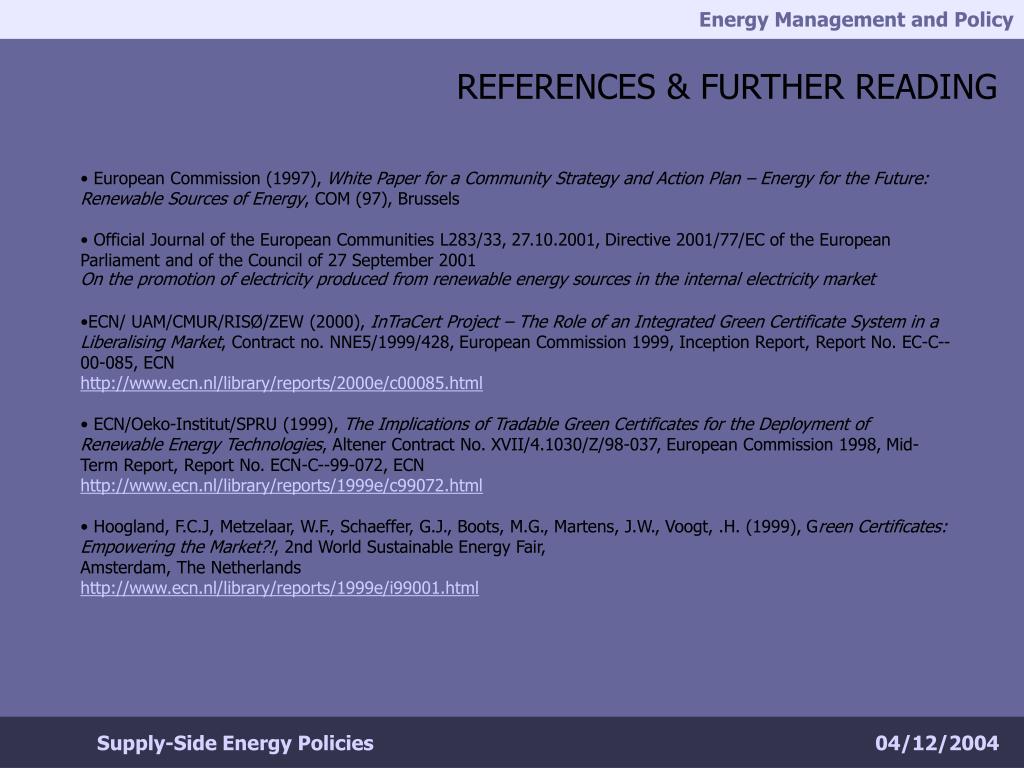1024x768 pixels.
Task: Click 'Empowering the Market?!' italic text
Action: 178,547
